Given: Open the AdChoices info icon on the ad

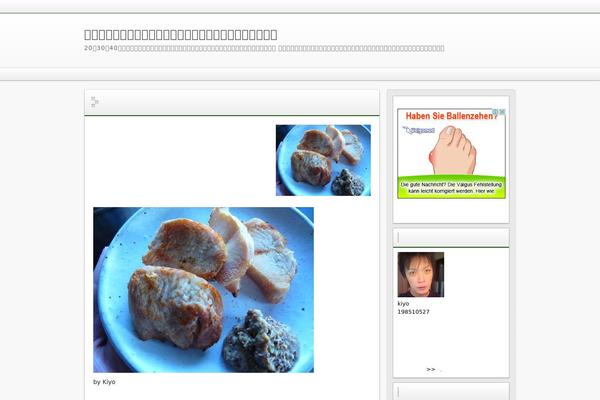Looking at the screenshot, I should click(x=495, y=112).
